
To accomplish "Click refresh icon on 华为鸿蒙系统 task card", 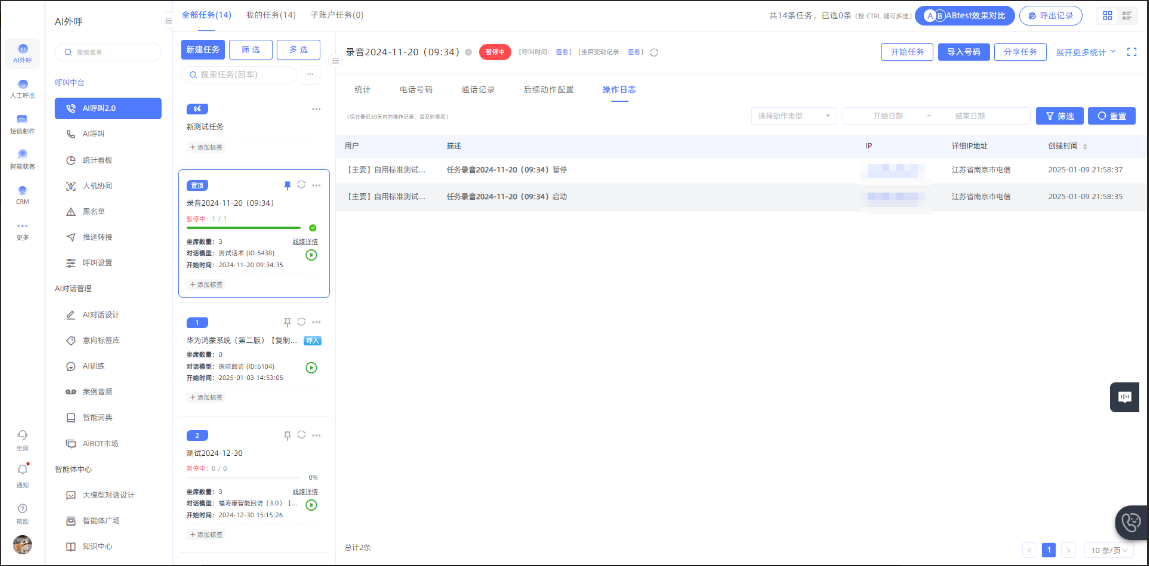I will [301, 322].
